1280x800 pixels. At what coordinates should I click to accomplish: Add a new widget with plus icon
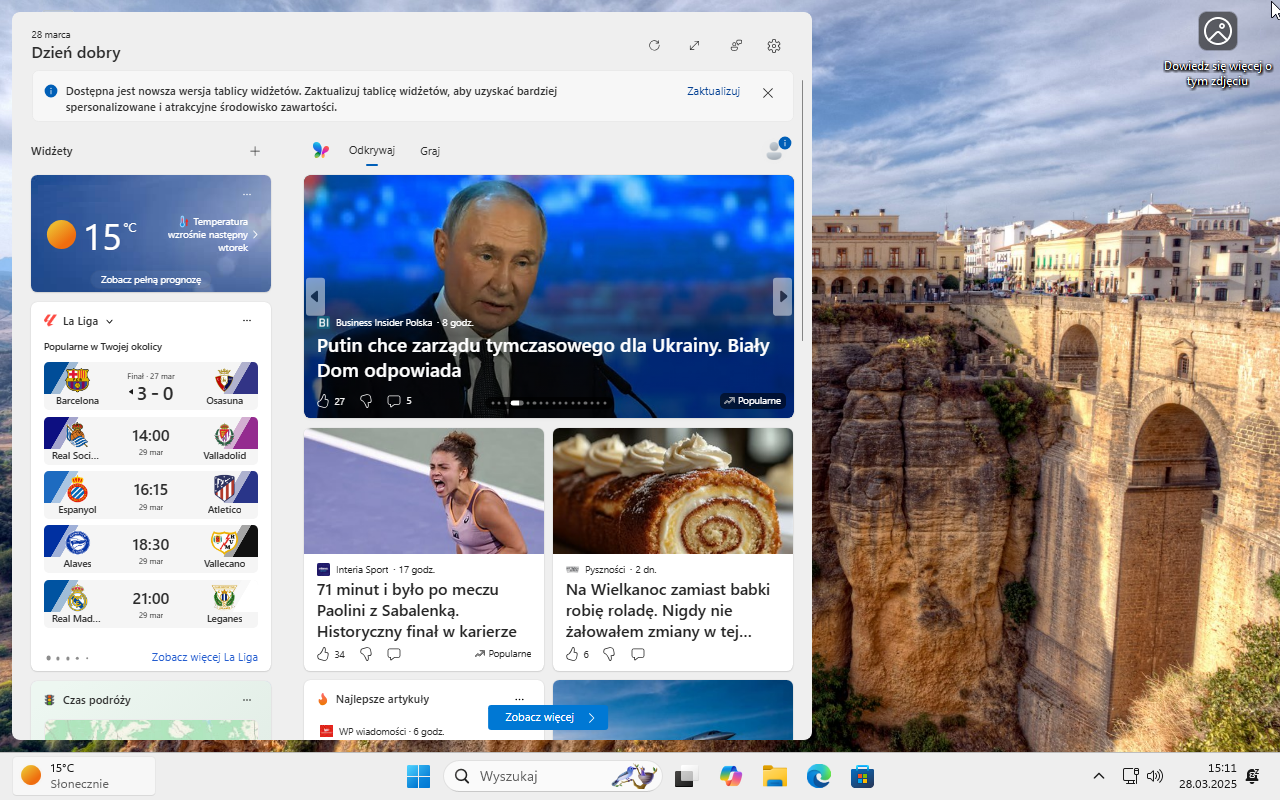(255, 151)
